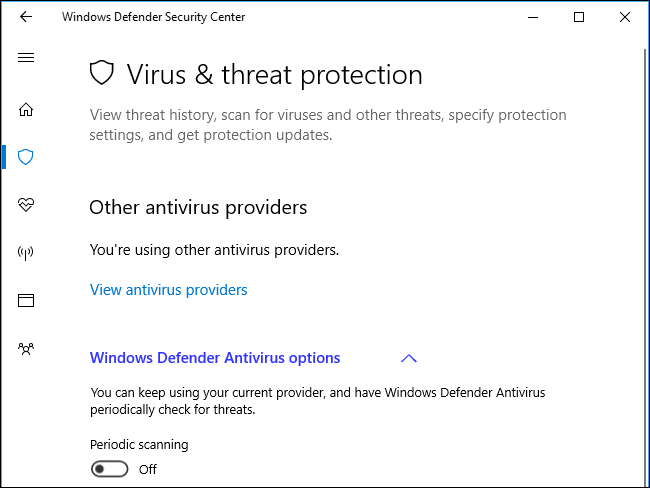This screenshot has height=488, width=650.
Task: Minimize the Security Center window
Action: pos(531,17)
